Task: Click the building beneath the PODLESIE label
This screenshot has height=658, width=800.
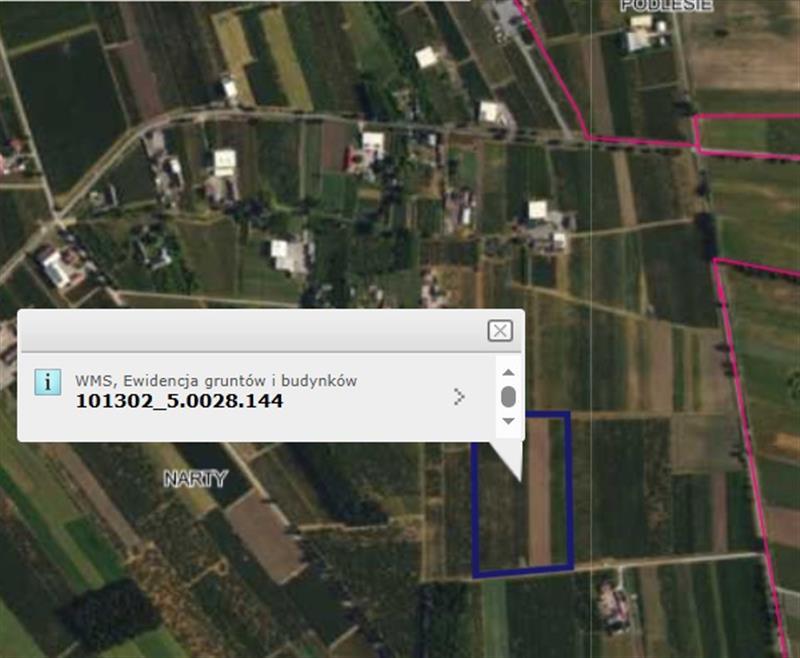Action: pyautogui.click(x=638, y=38)
